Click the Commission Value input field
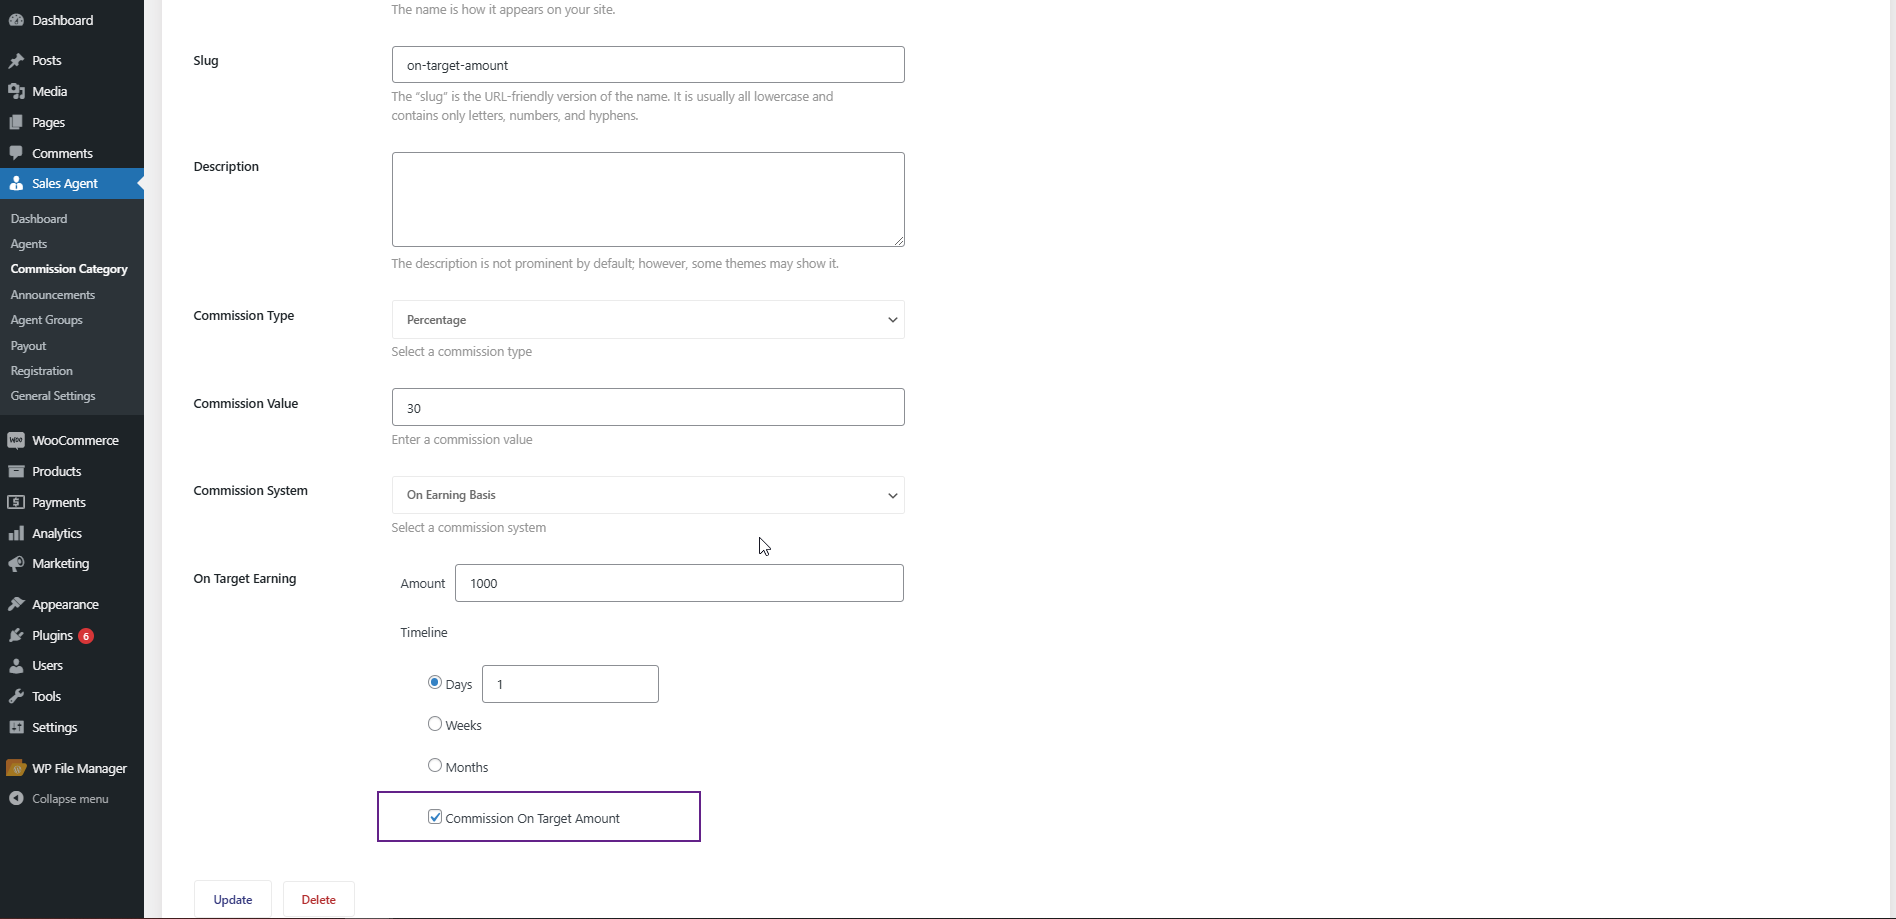The height and width of the screenshot is (919, 1896). click(x=648, y=407)
